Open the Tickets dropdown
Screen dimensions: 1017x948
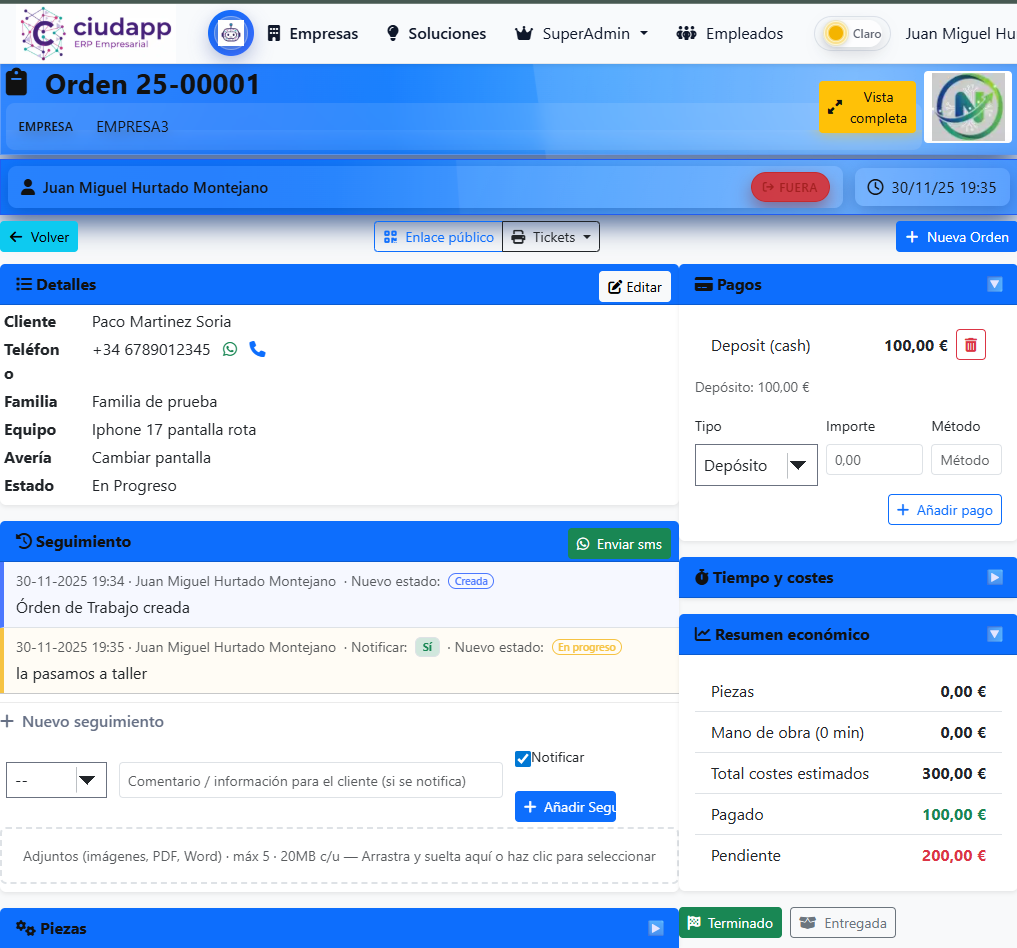551,236
